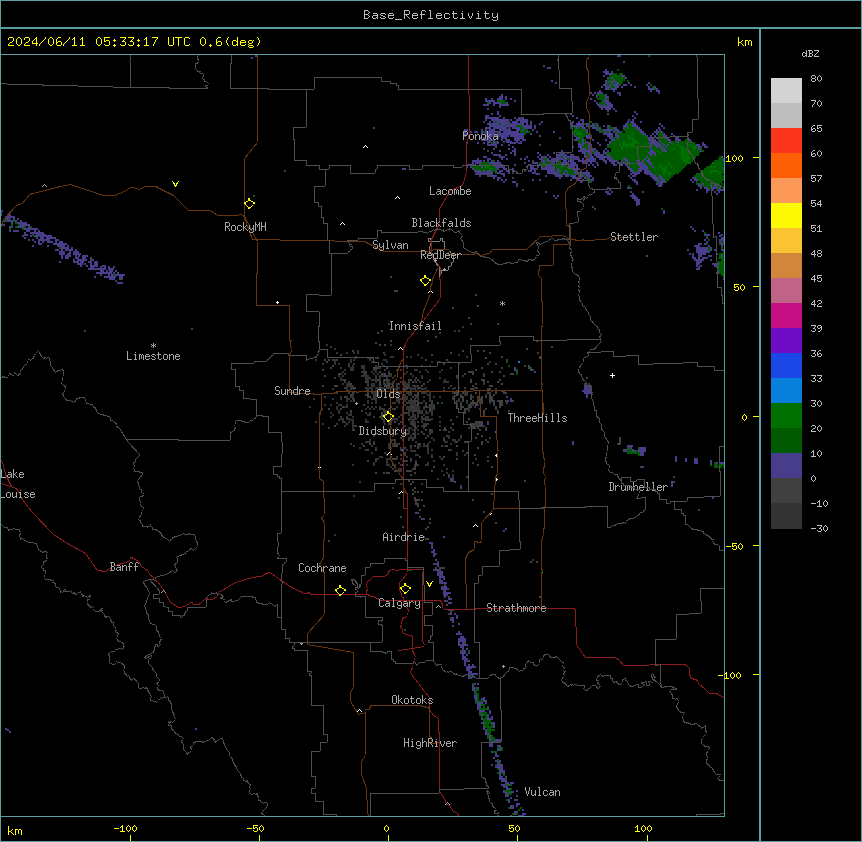
Task: Click the Blackfalds city label
Action: [x=441, y=223]
